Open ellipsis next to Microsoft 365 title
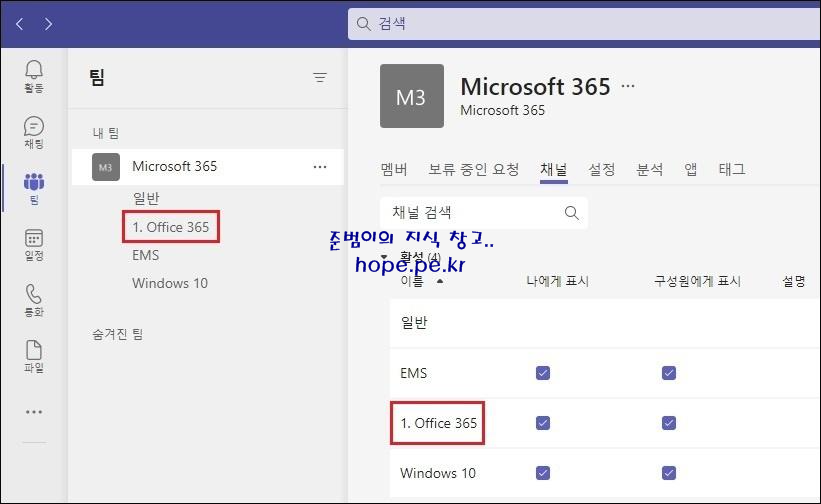The width and height of the screenshot is (821, 504). tap(628, 86)
